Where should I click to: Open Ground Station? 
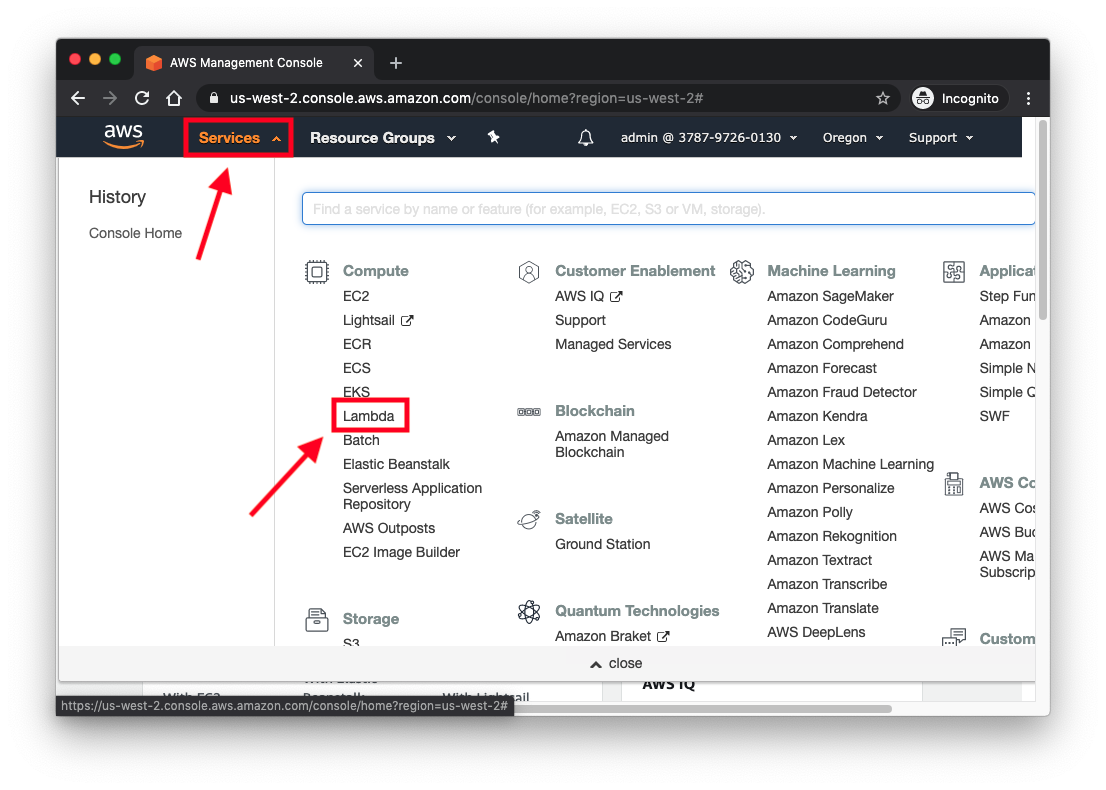pos(602,545)
